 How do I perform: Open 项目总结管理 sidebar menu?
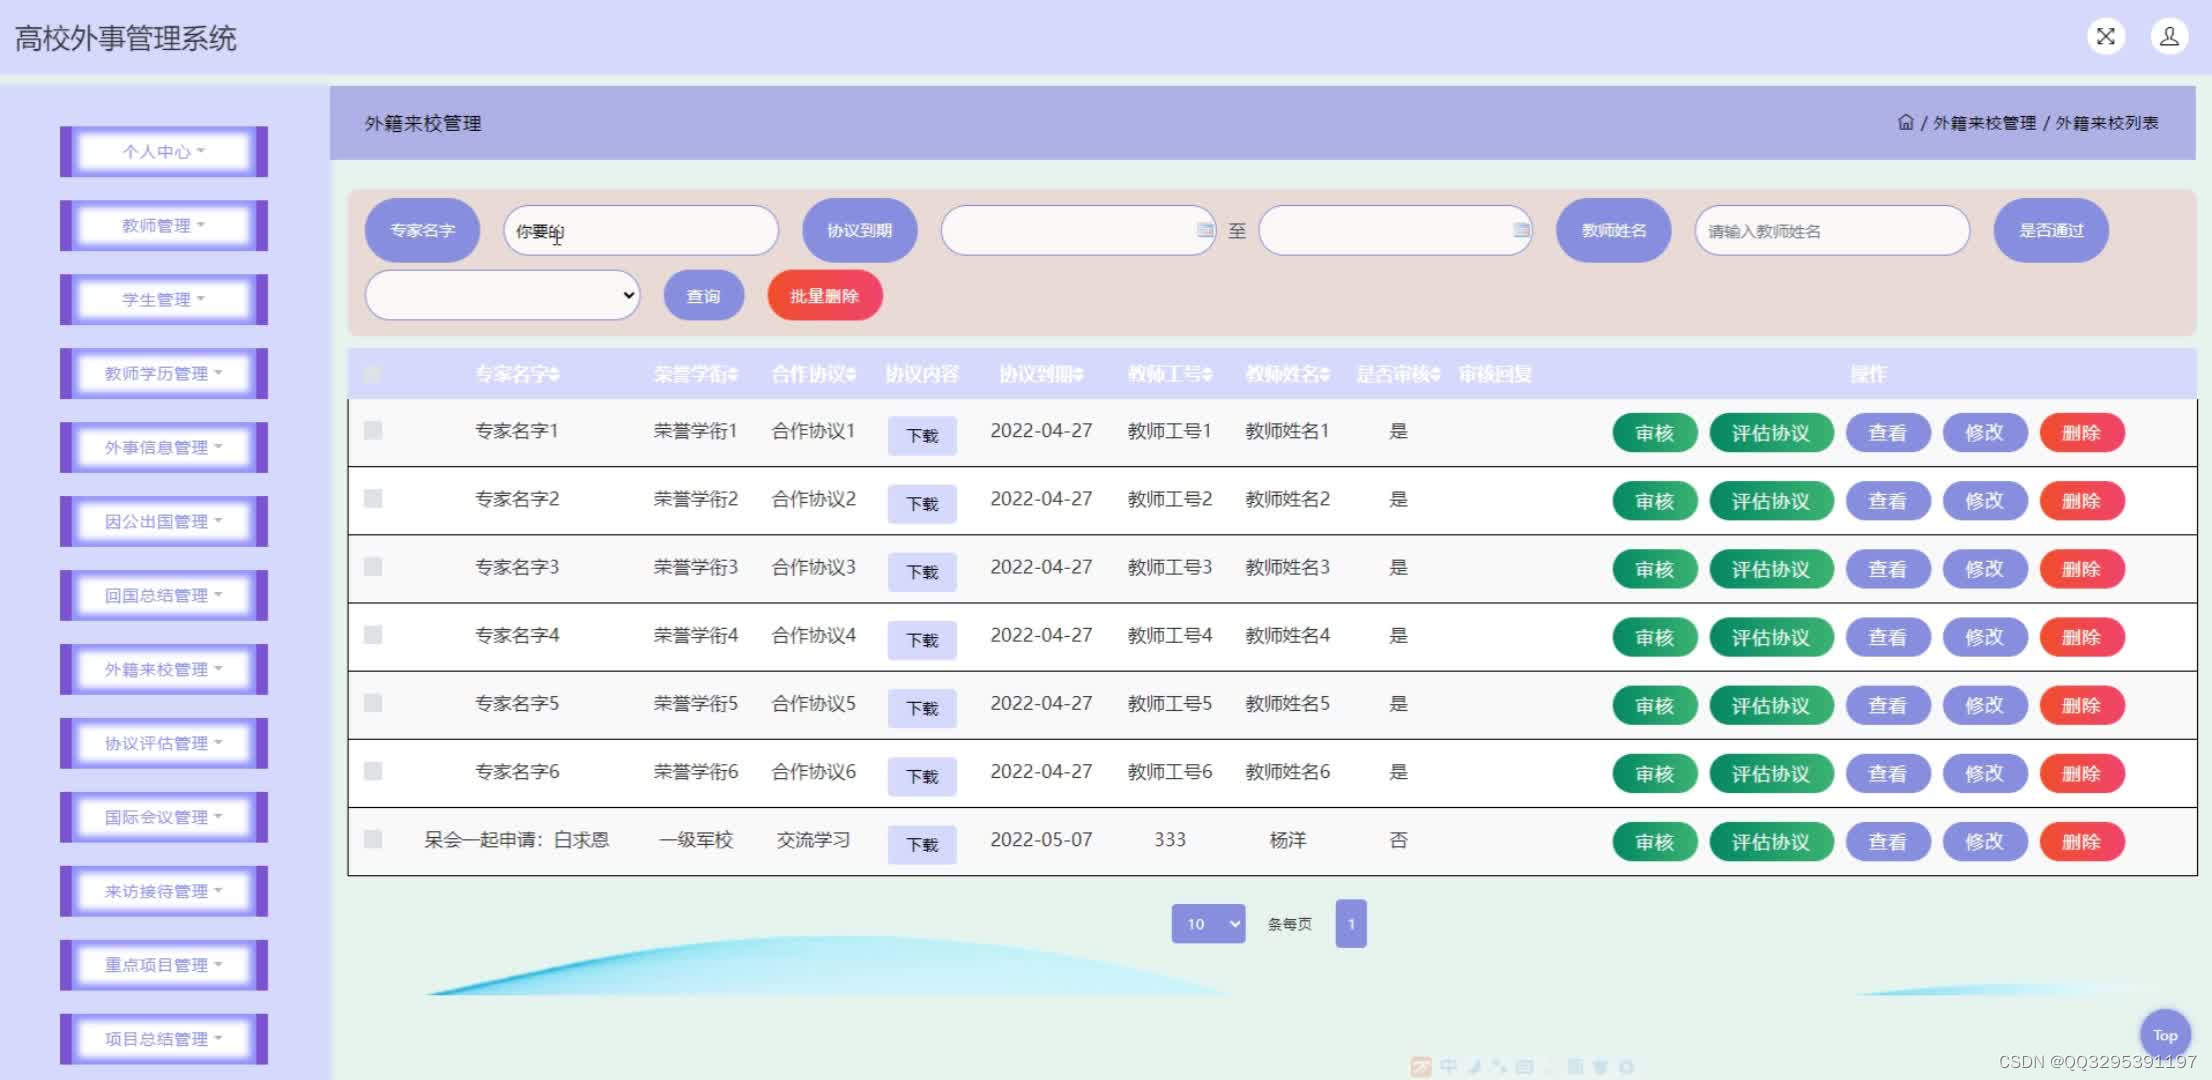(164, 1039)
